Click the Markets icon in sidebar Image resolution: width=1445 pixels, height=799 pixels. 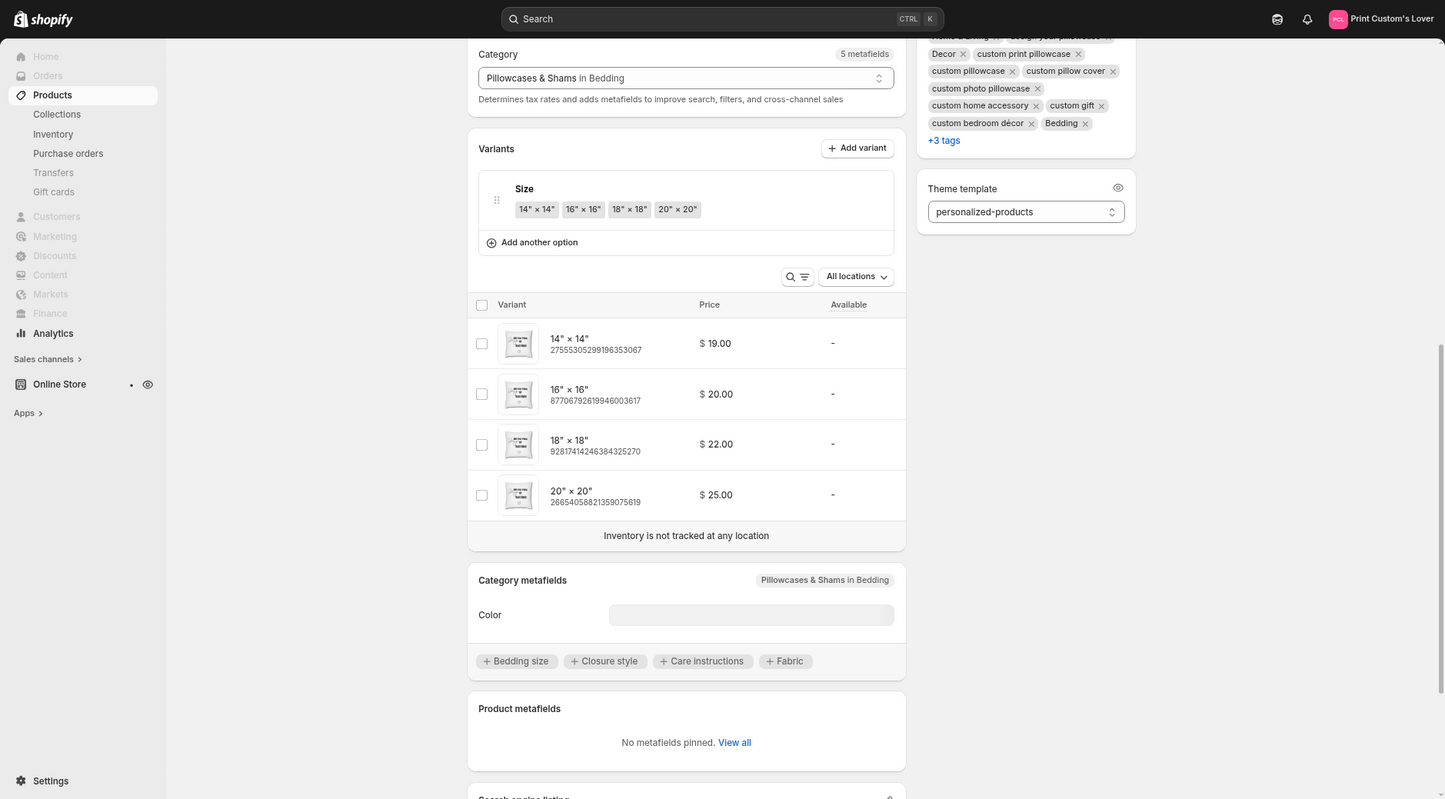[x=21, y=295]
